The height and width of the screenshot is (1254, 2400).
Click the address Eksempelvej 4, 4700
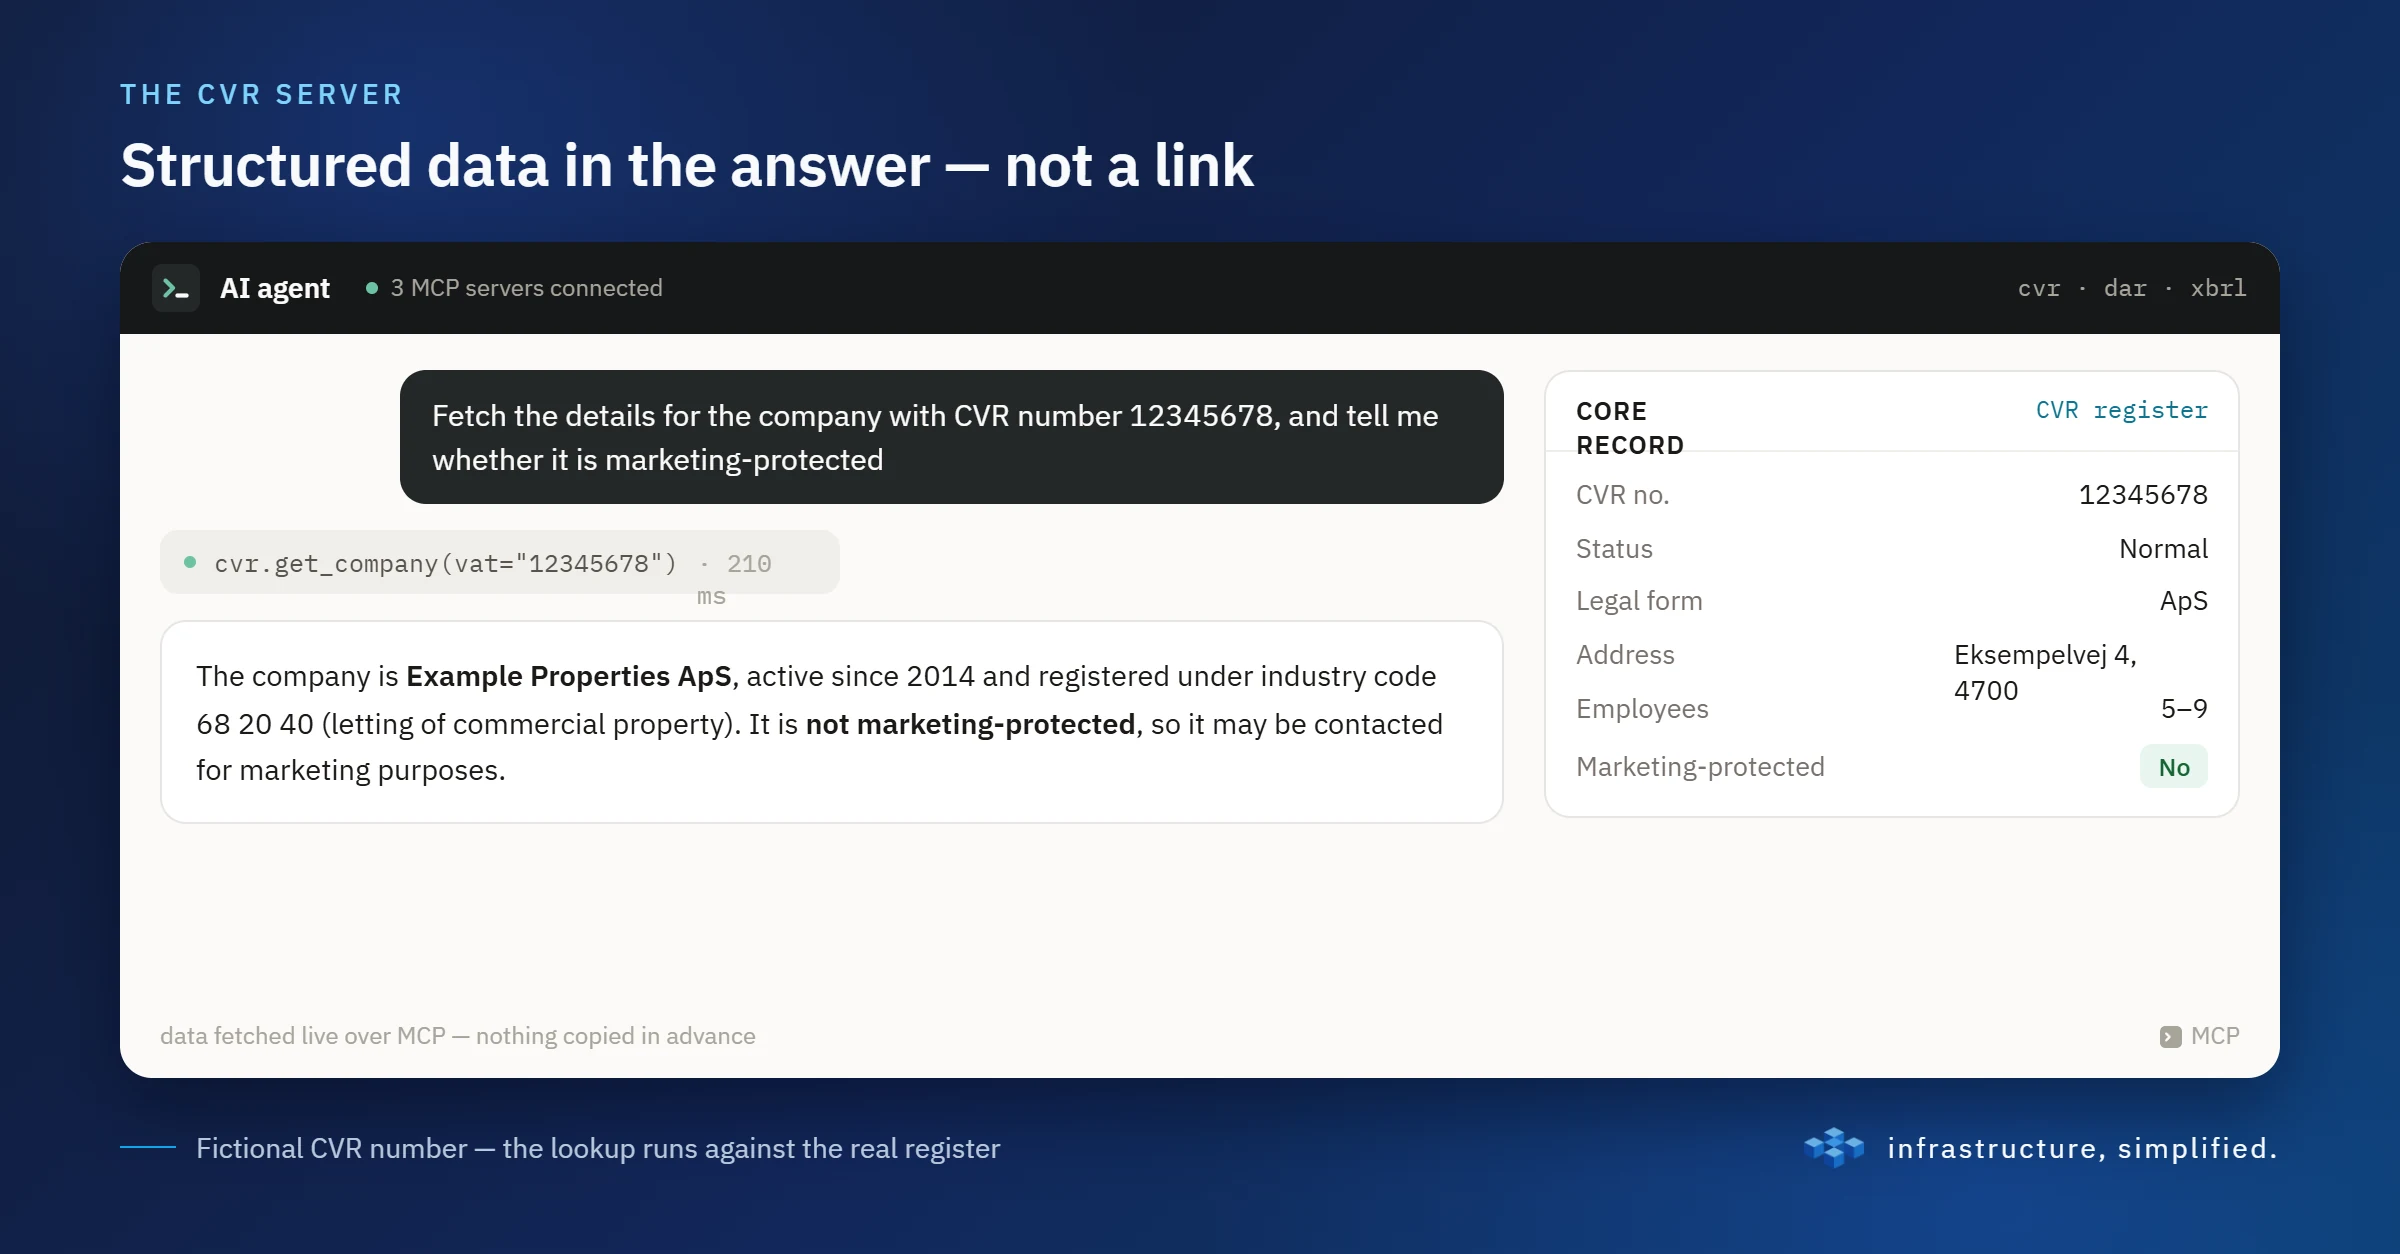(2045, 673)
